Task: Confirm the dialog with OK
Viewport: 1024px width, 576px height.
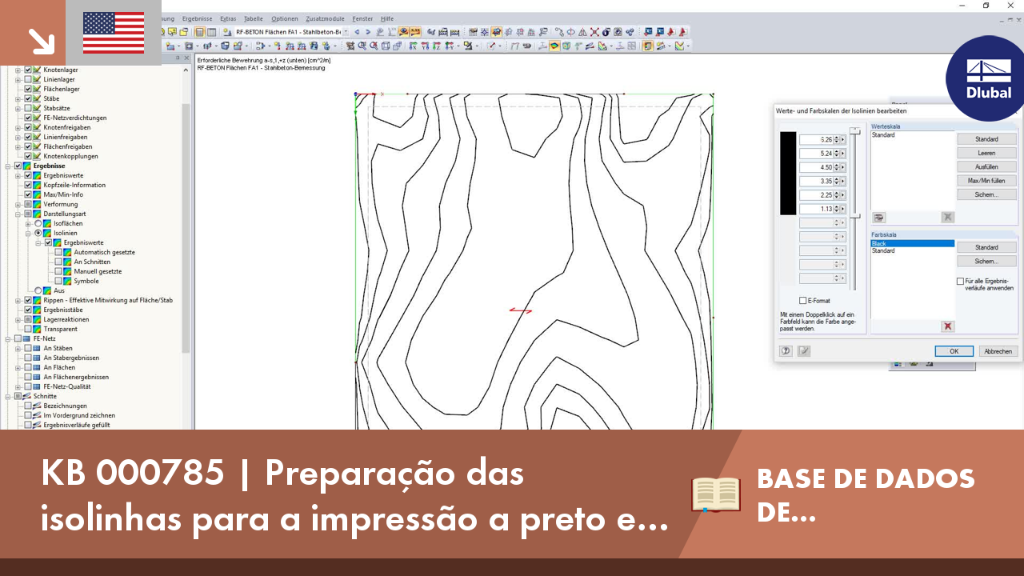Action: pos(953,351)
